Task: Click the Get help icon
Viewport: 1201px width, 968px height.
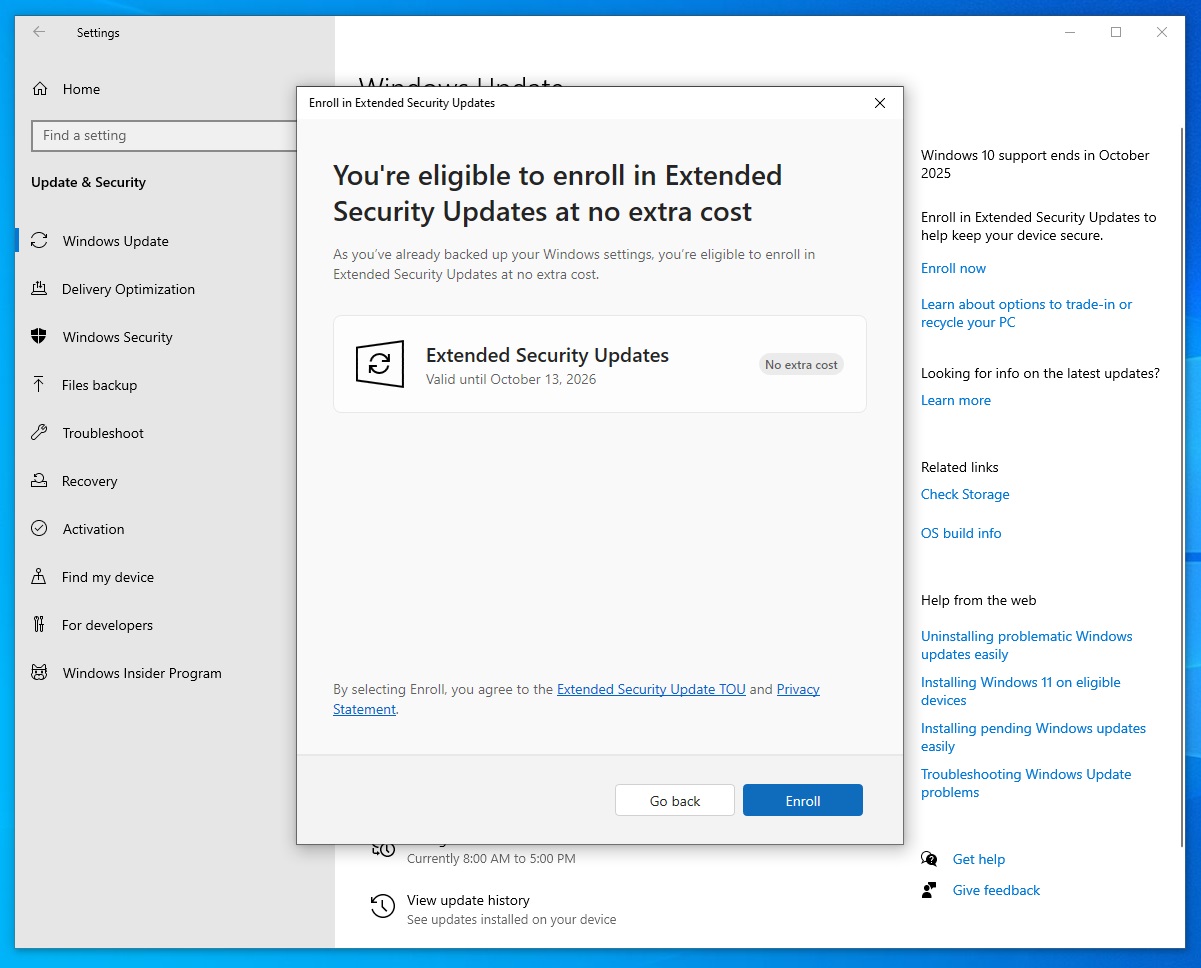Action: pyautogui.click(x=928, y=859)
